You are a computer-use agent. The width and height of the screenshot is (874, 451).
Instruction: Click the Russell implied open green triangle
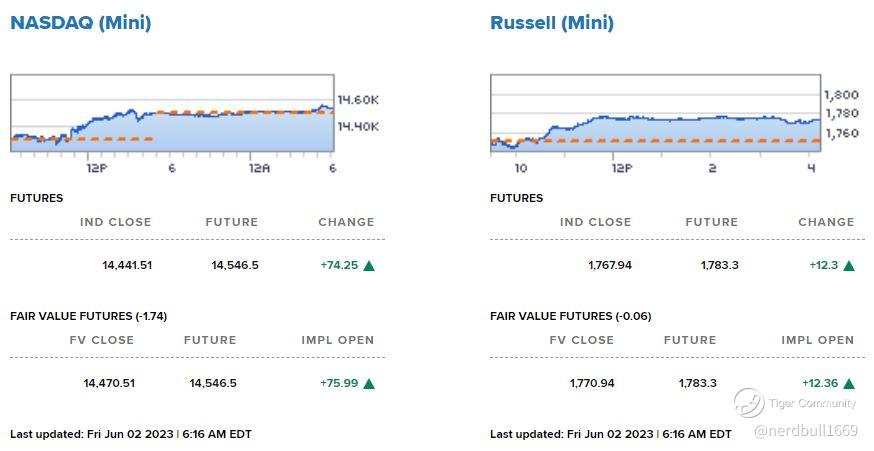[849, 384]
